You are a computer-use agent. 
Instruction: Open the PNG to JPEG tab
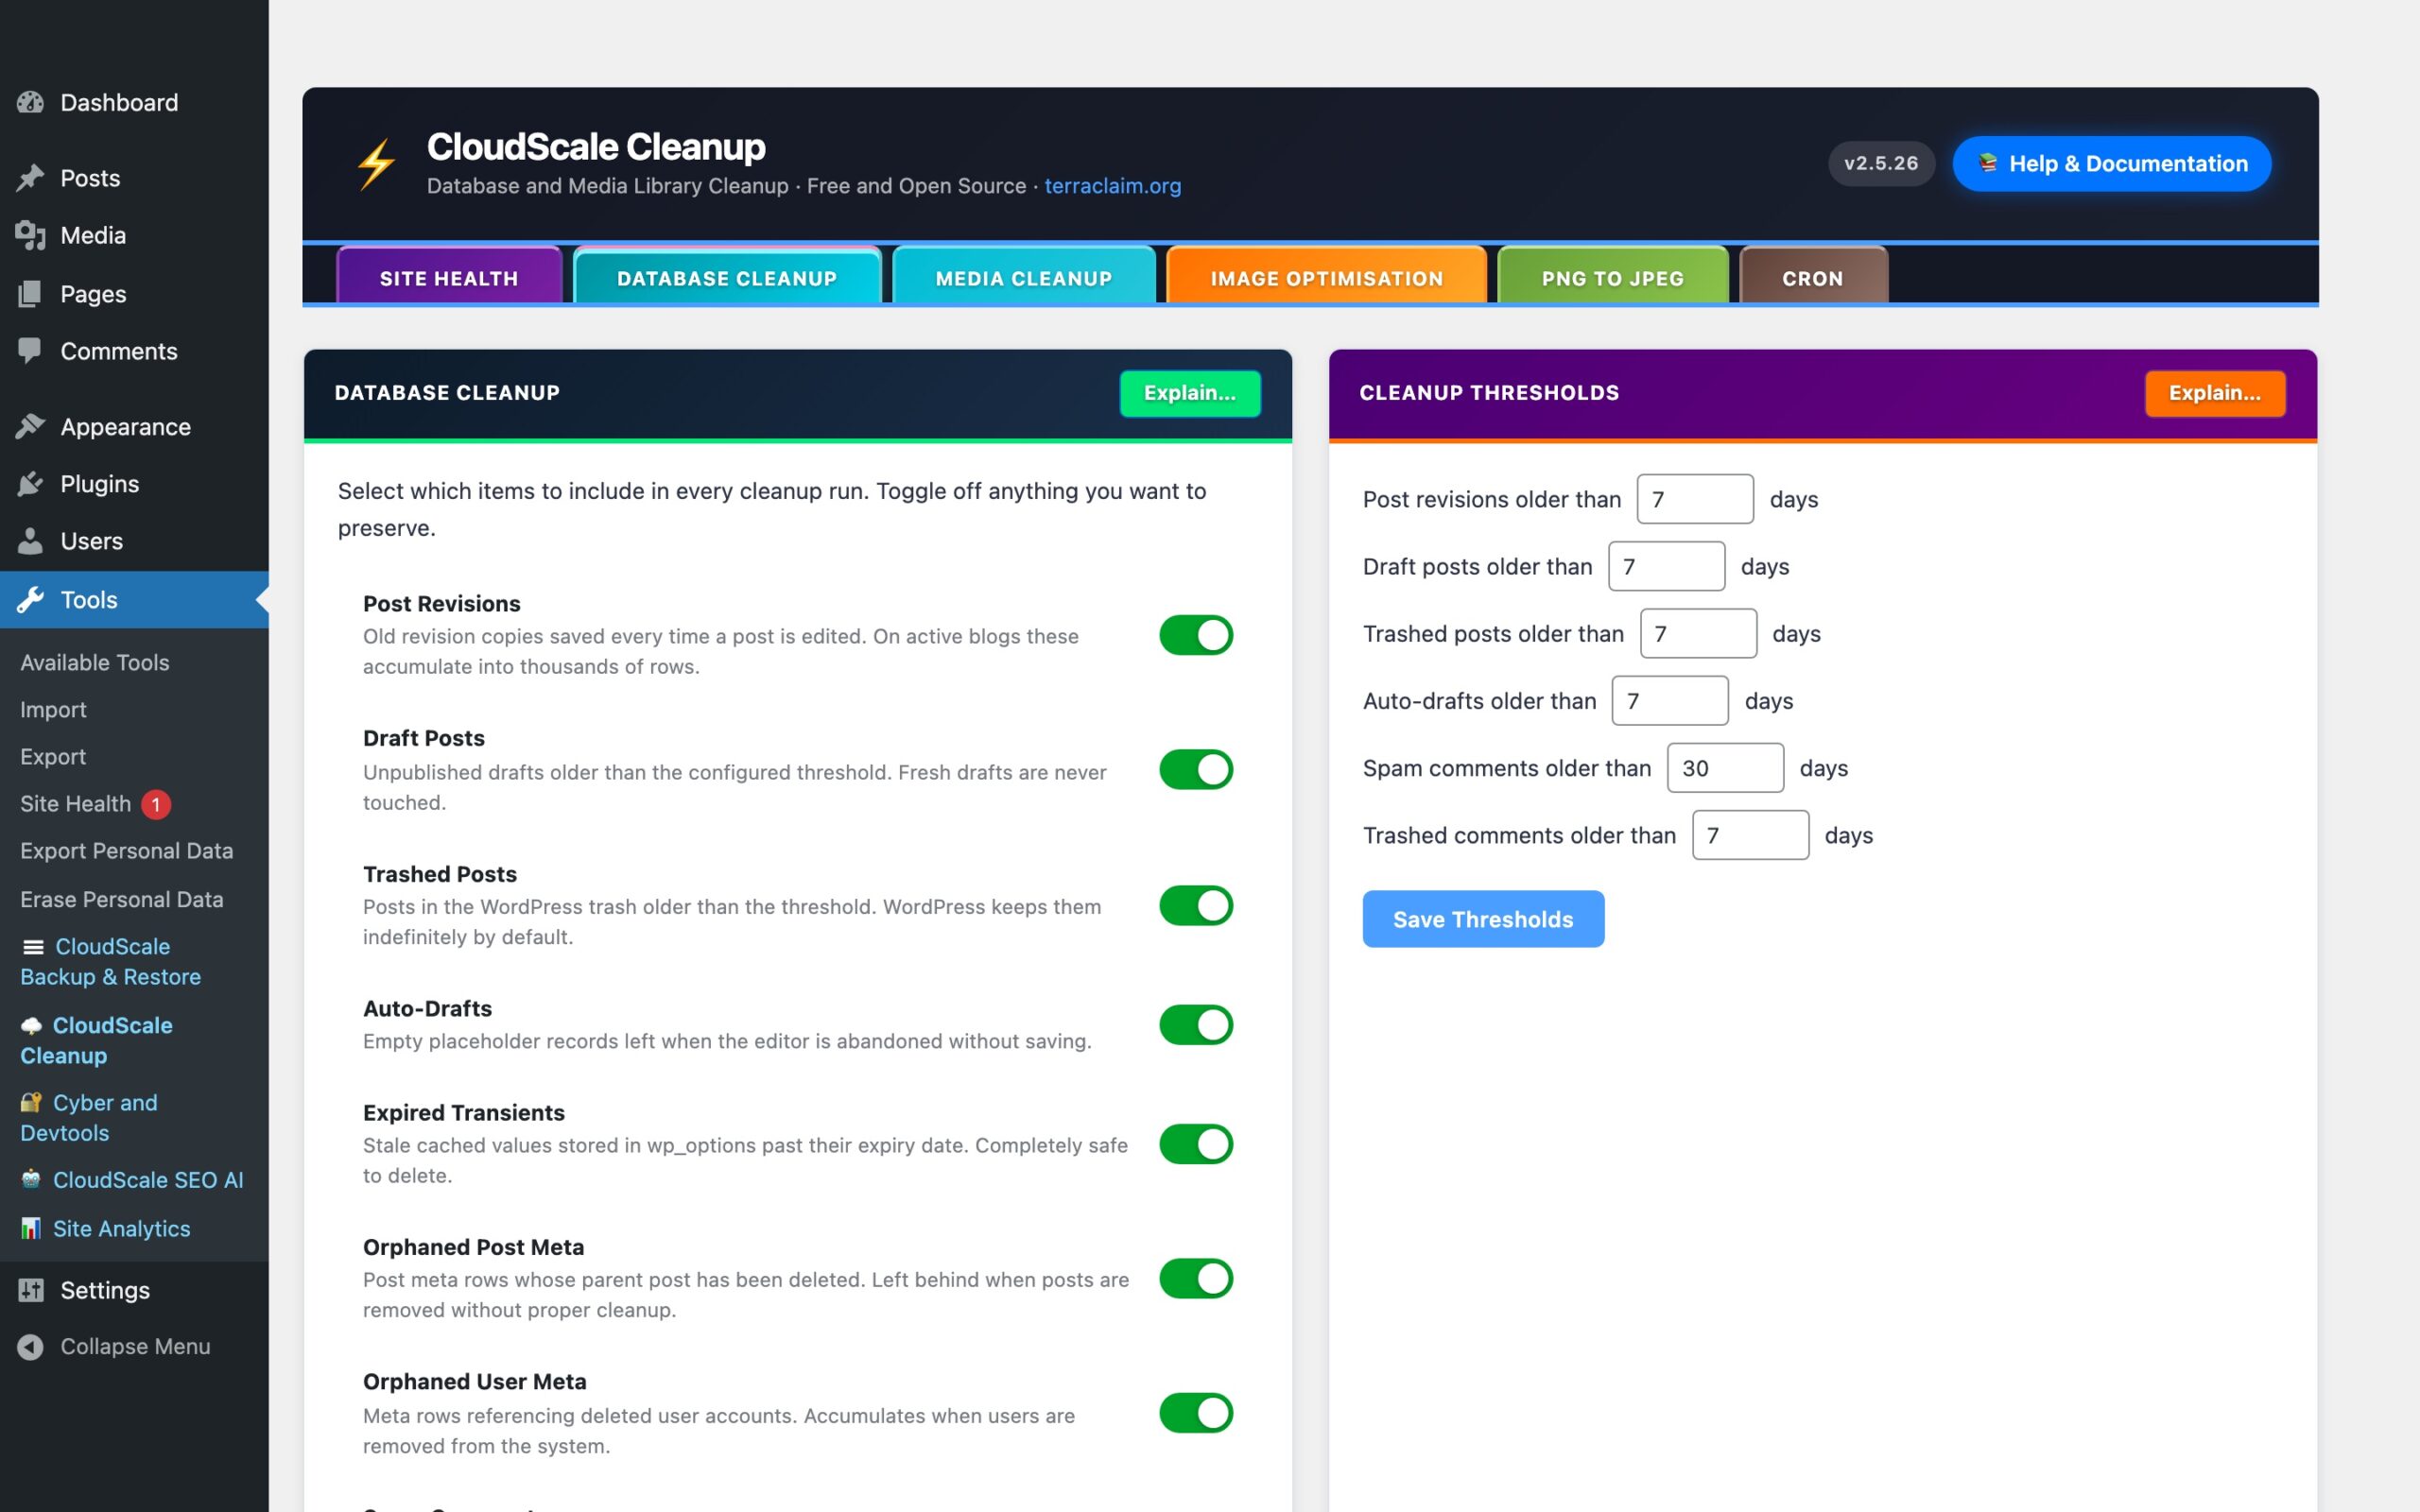coord(1611,278)
